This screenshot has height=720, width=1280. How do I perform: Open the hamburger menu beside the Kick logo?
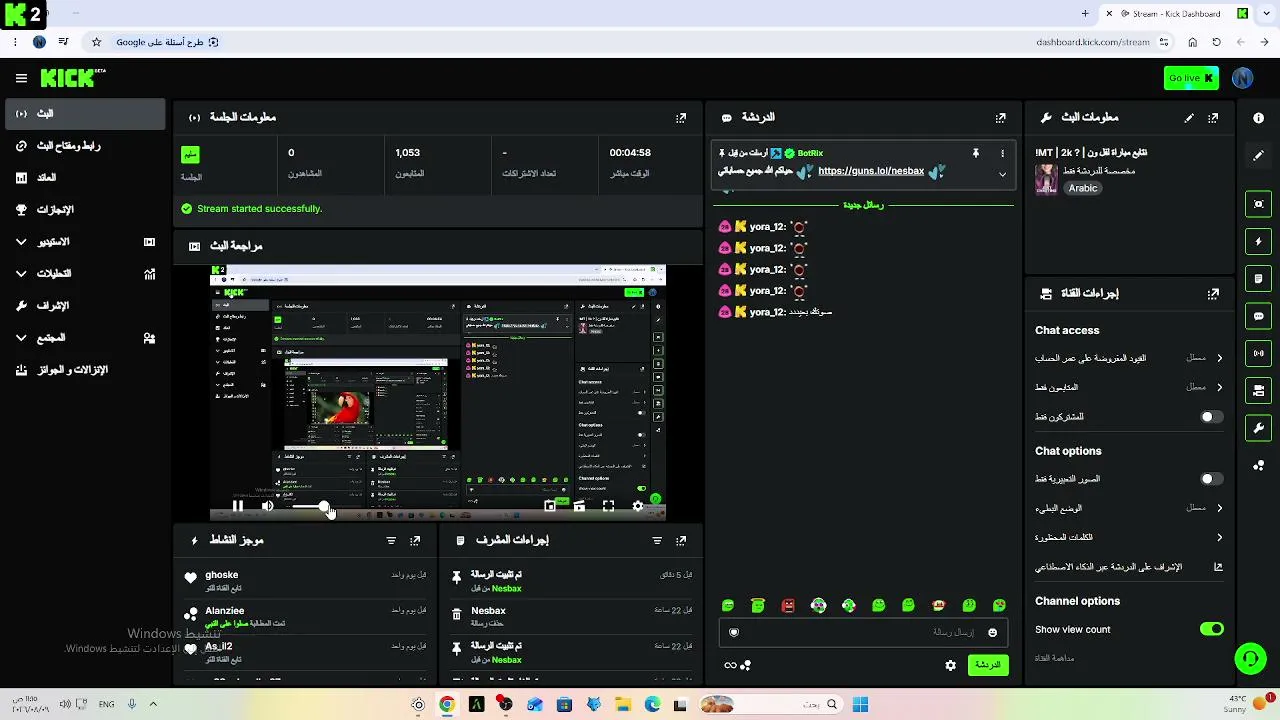click(21, 78)
